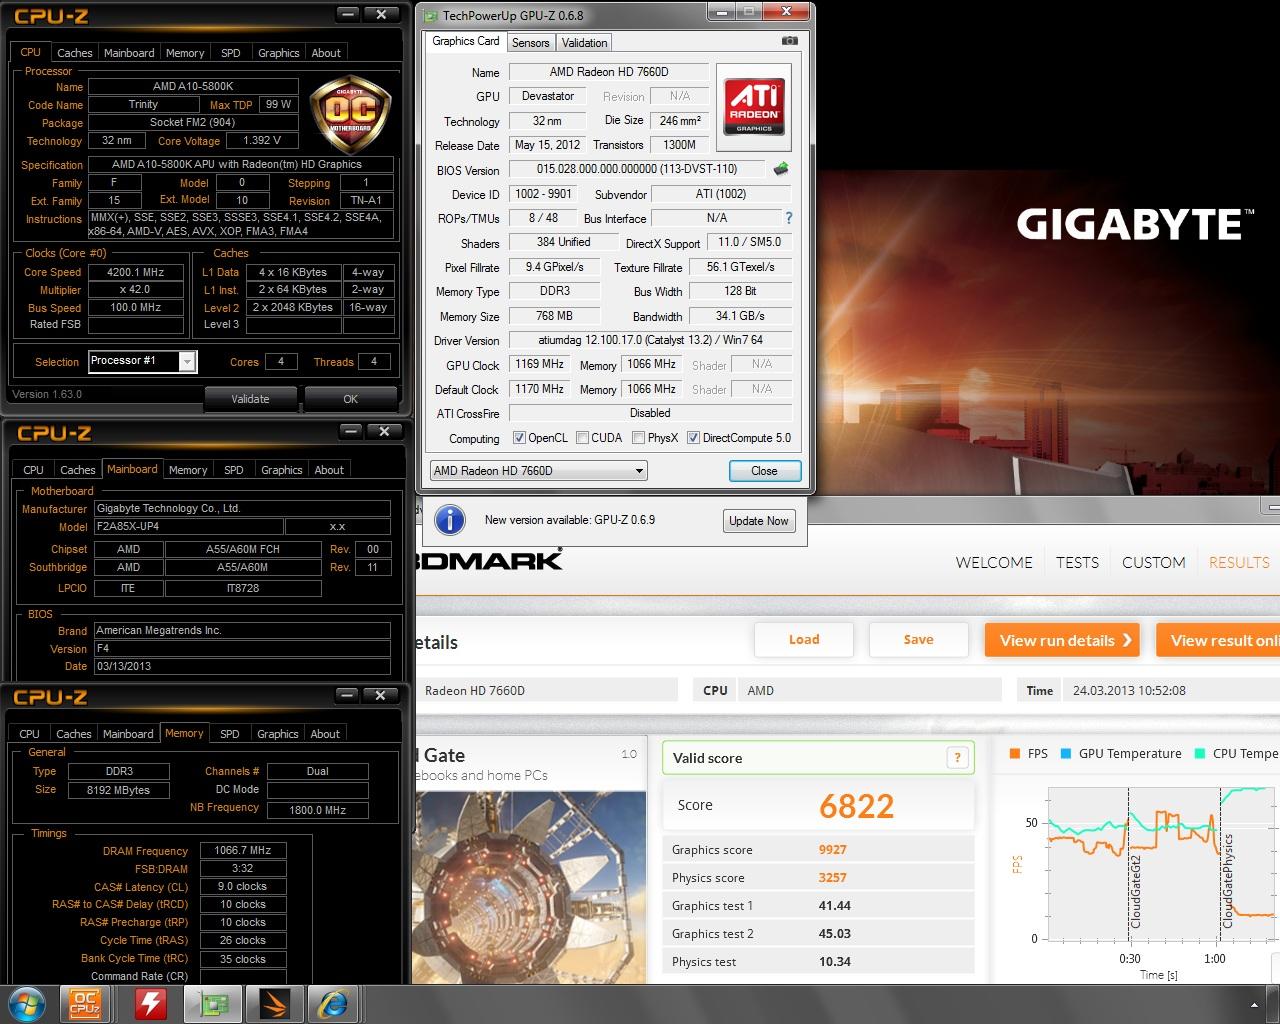Click the GPU-Z title bar app icon
This screenshot has height=1024, width=1280.
click(430, 16)
